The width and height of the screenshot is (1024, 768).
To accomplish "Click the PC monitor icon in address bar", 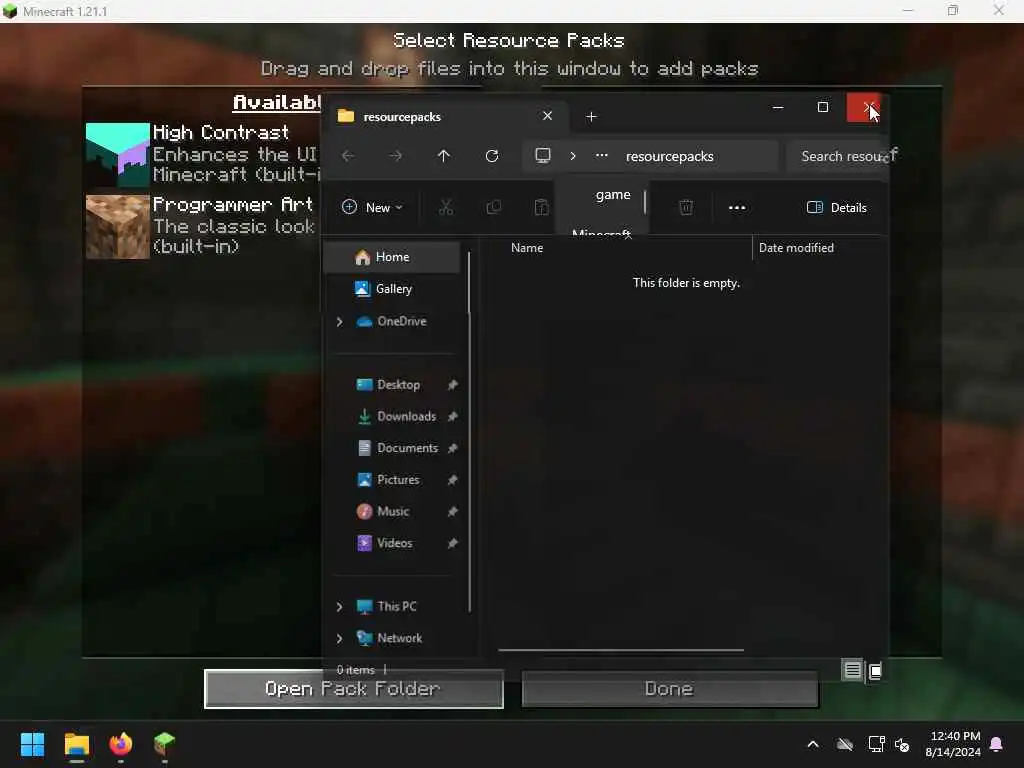I will click(x=543, y=155).
